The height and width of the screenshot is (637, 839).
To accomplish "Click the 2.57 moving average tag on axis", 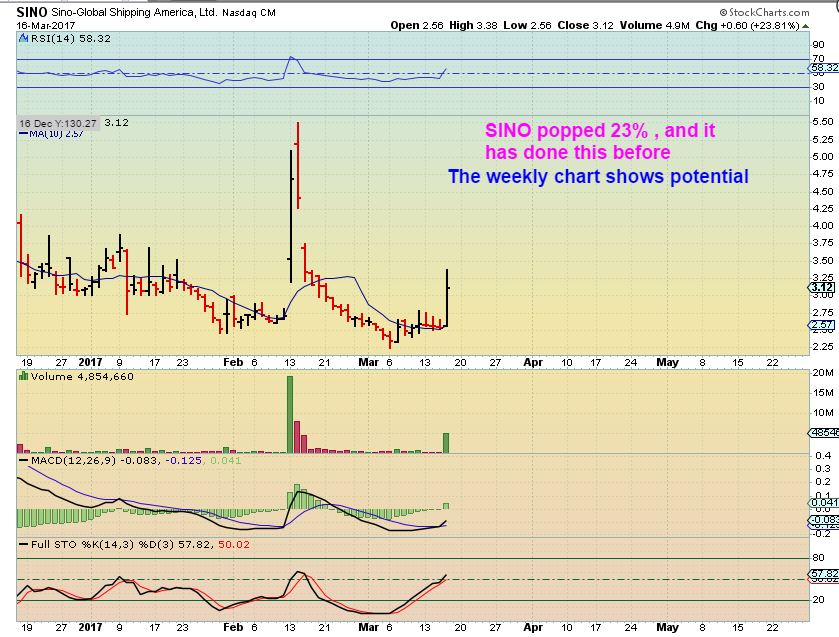I will point(822,324).
